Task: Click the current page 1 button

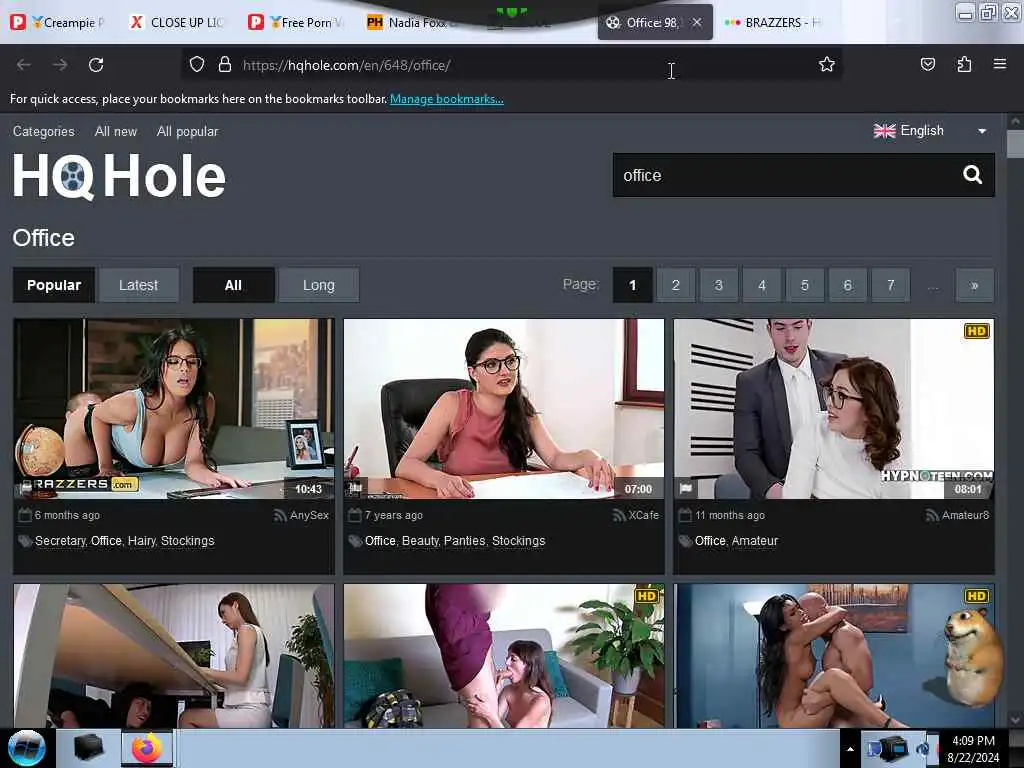Action: pos(632,285)
